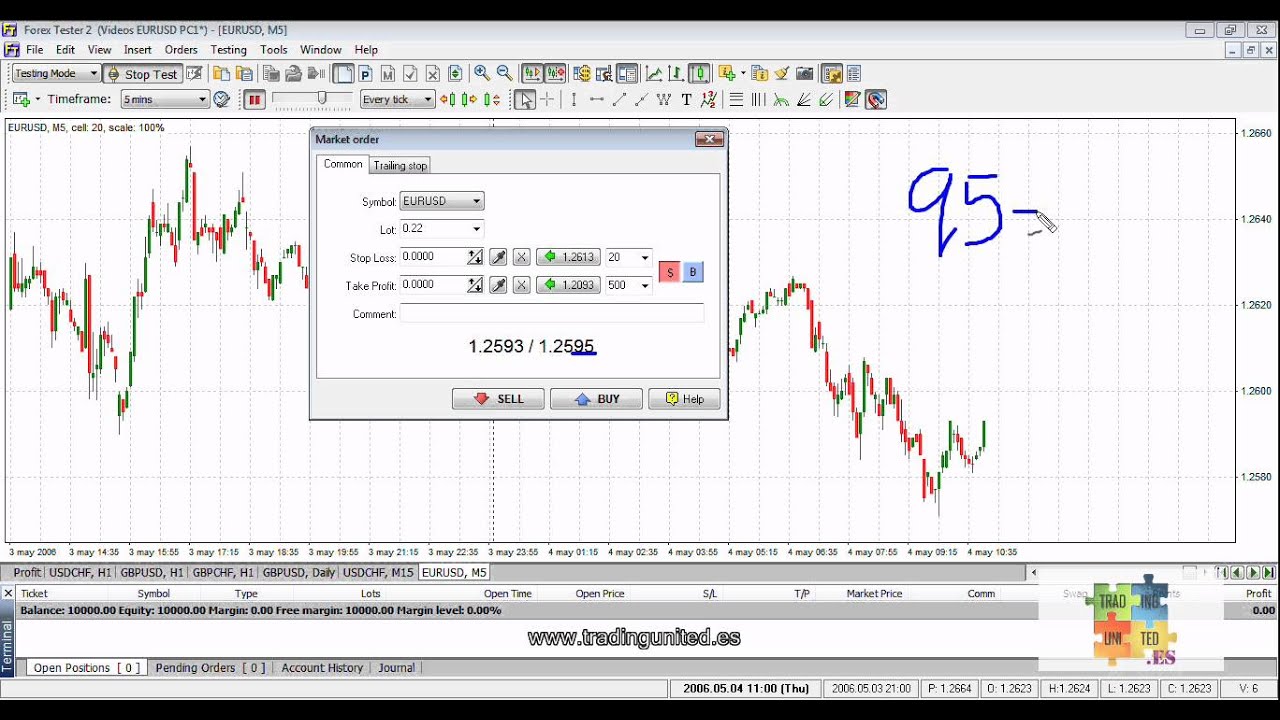Click the Stop Loss calculator icon
Screen dimensions: 1280x720
pos(475,257)
